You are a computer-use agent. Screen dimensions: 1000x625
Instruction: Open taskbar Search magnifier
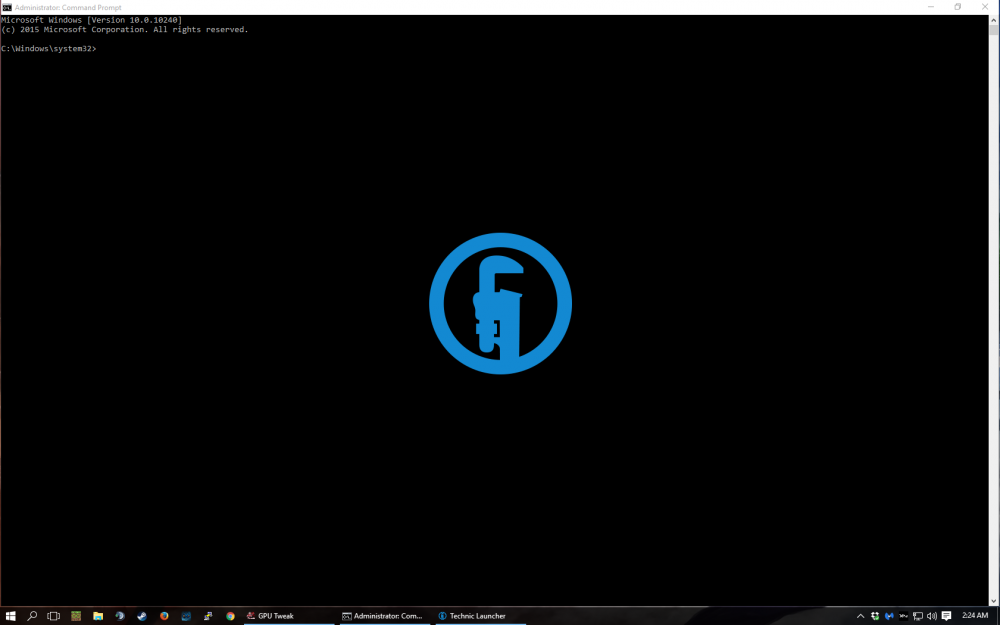point(32,615)
